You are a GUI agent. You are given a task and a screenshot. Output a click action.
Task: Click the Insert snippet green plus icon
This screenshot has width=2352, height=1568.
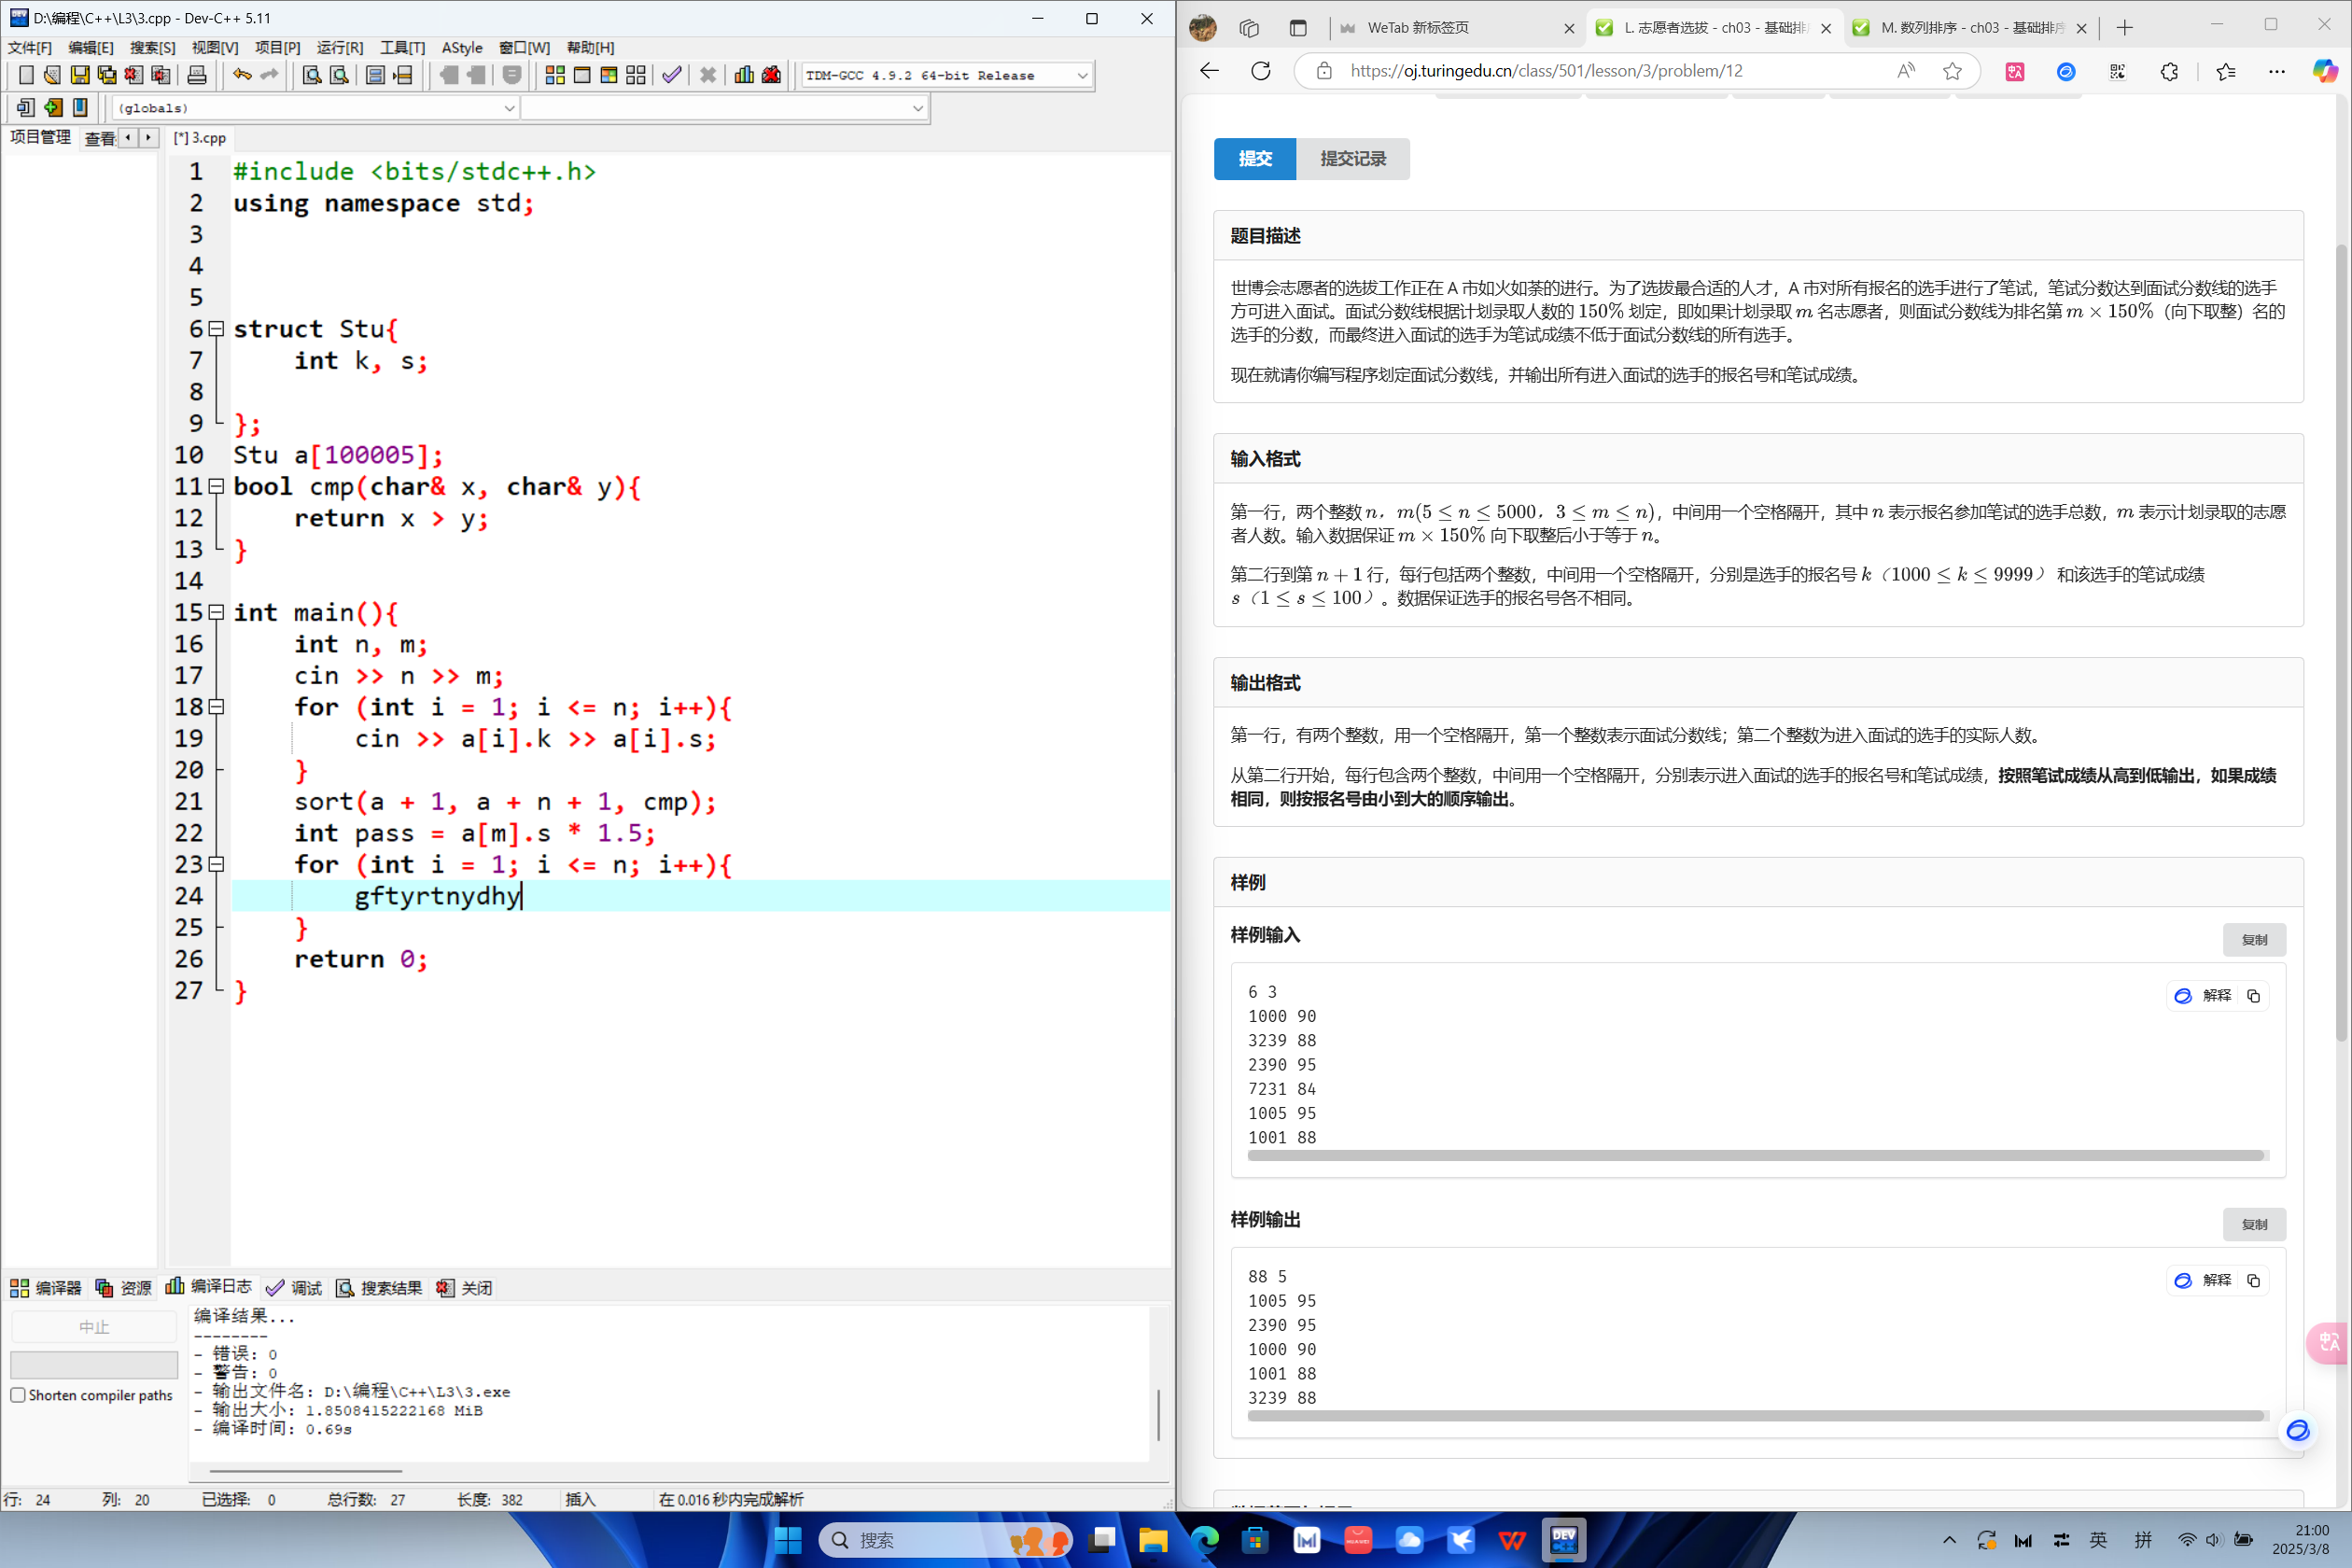pos(53,107)
